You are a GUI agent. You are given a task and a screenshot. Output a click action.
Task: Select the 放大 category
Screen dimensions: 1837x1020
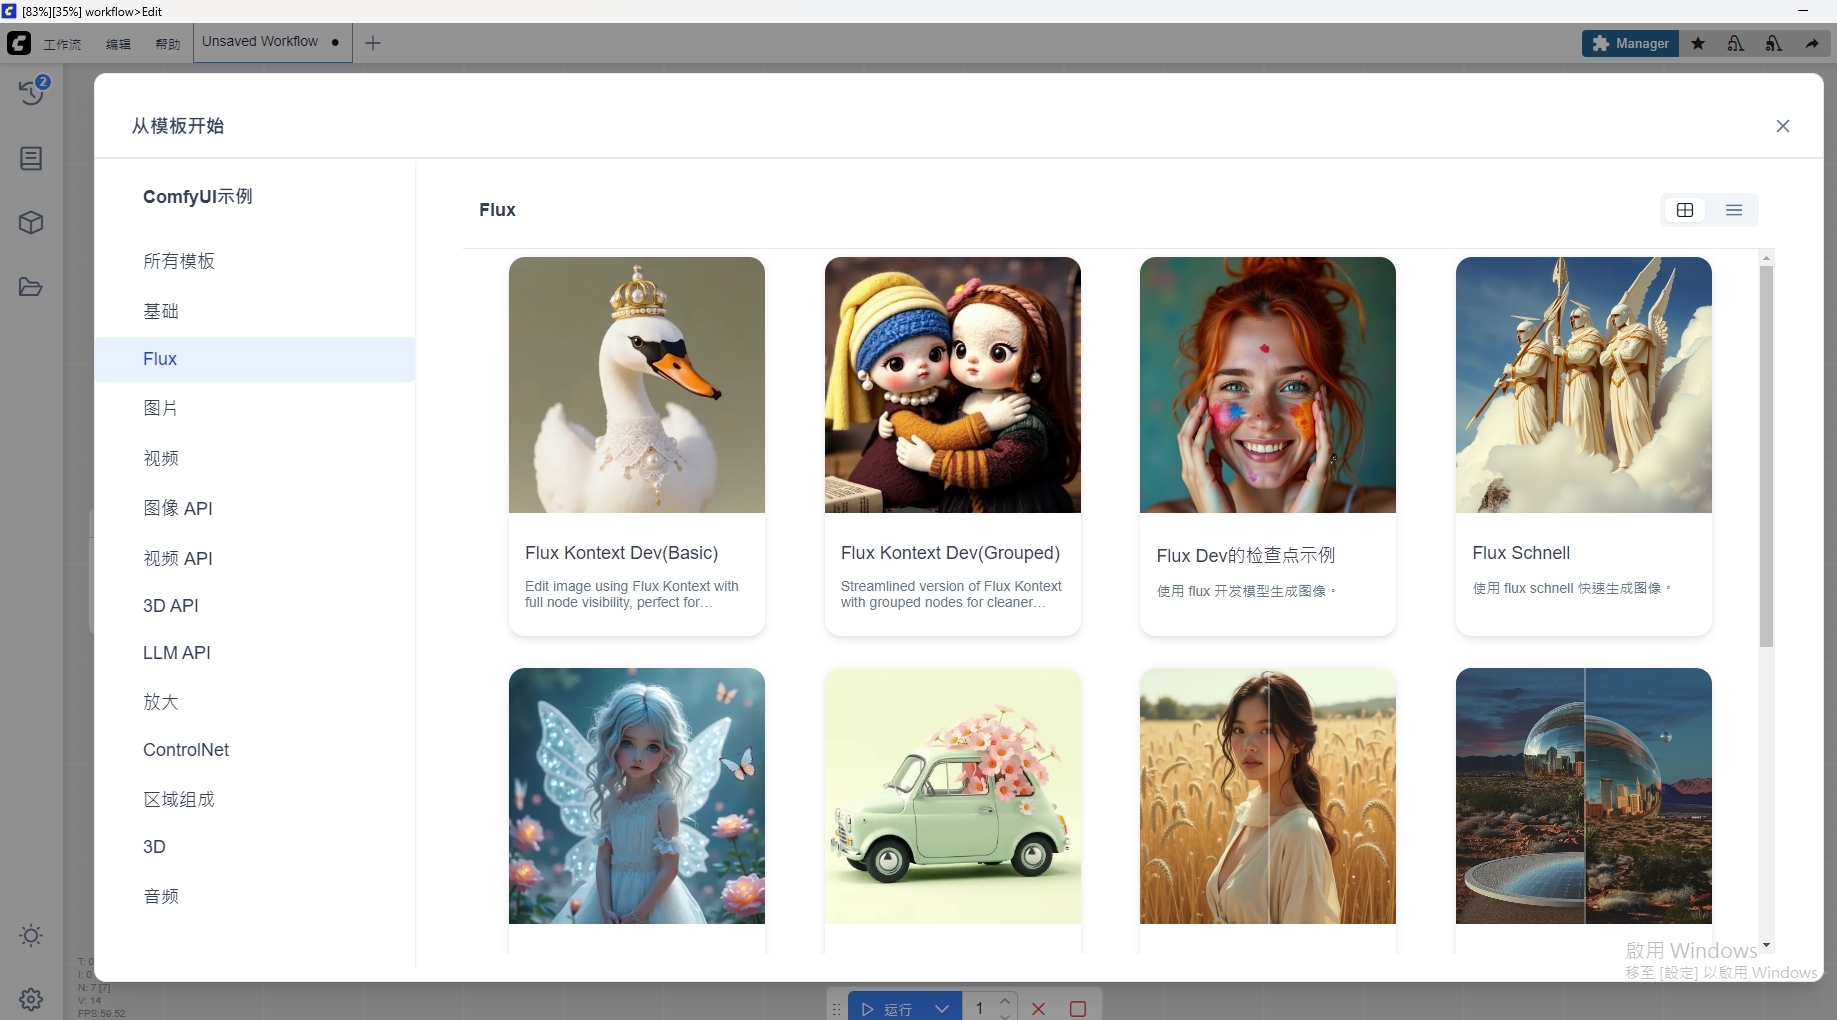pyautogui.click(x=255, y=702)
